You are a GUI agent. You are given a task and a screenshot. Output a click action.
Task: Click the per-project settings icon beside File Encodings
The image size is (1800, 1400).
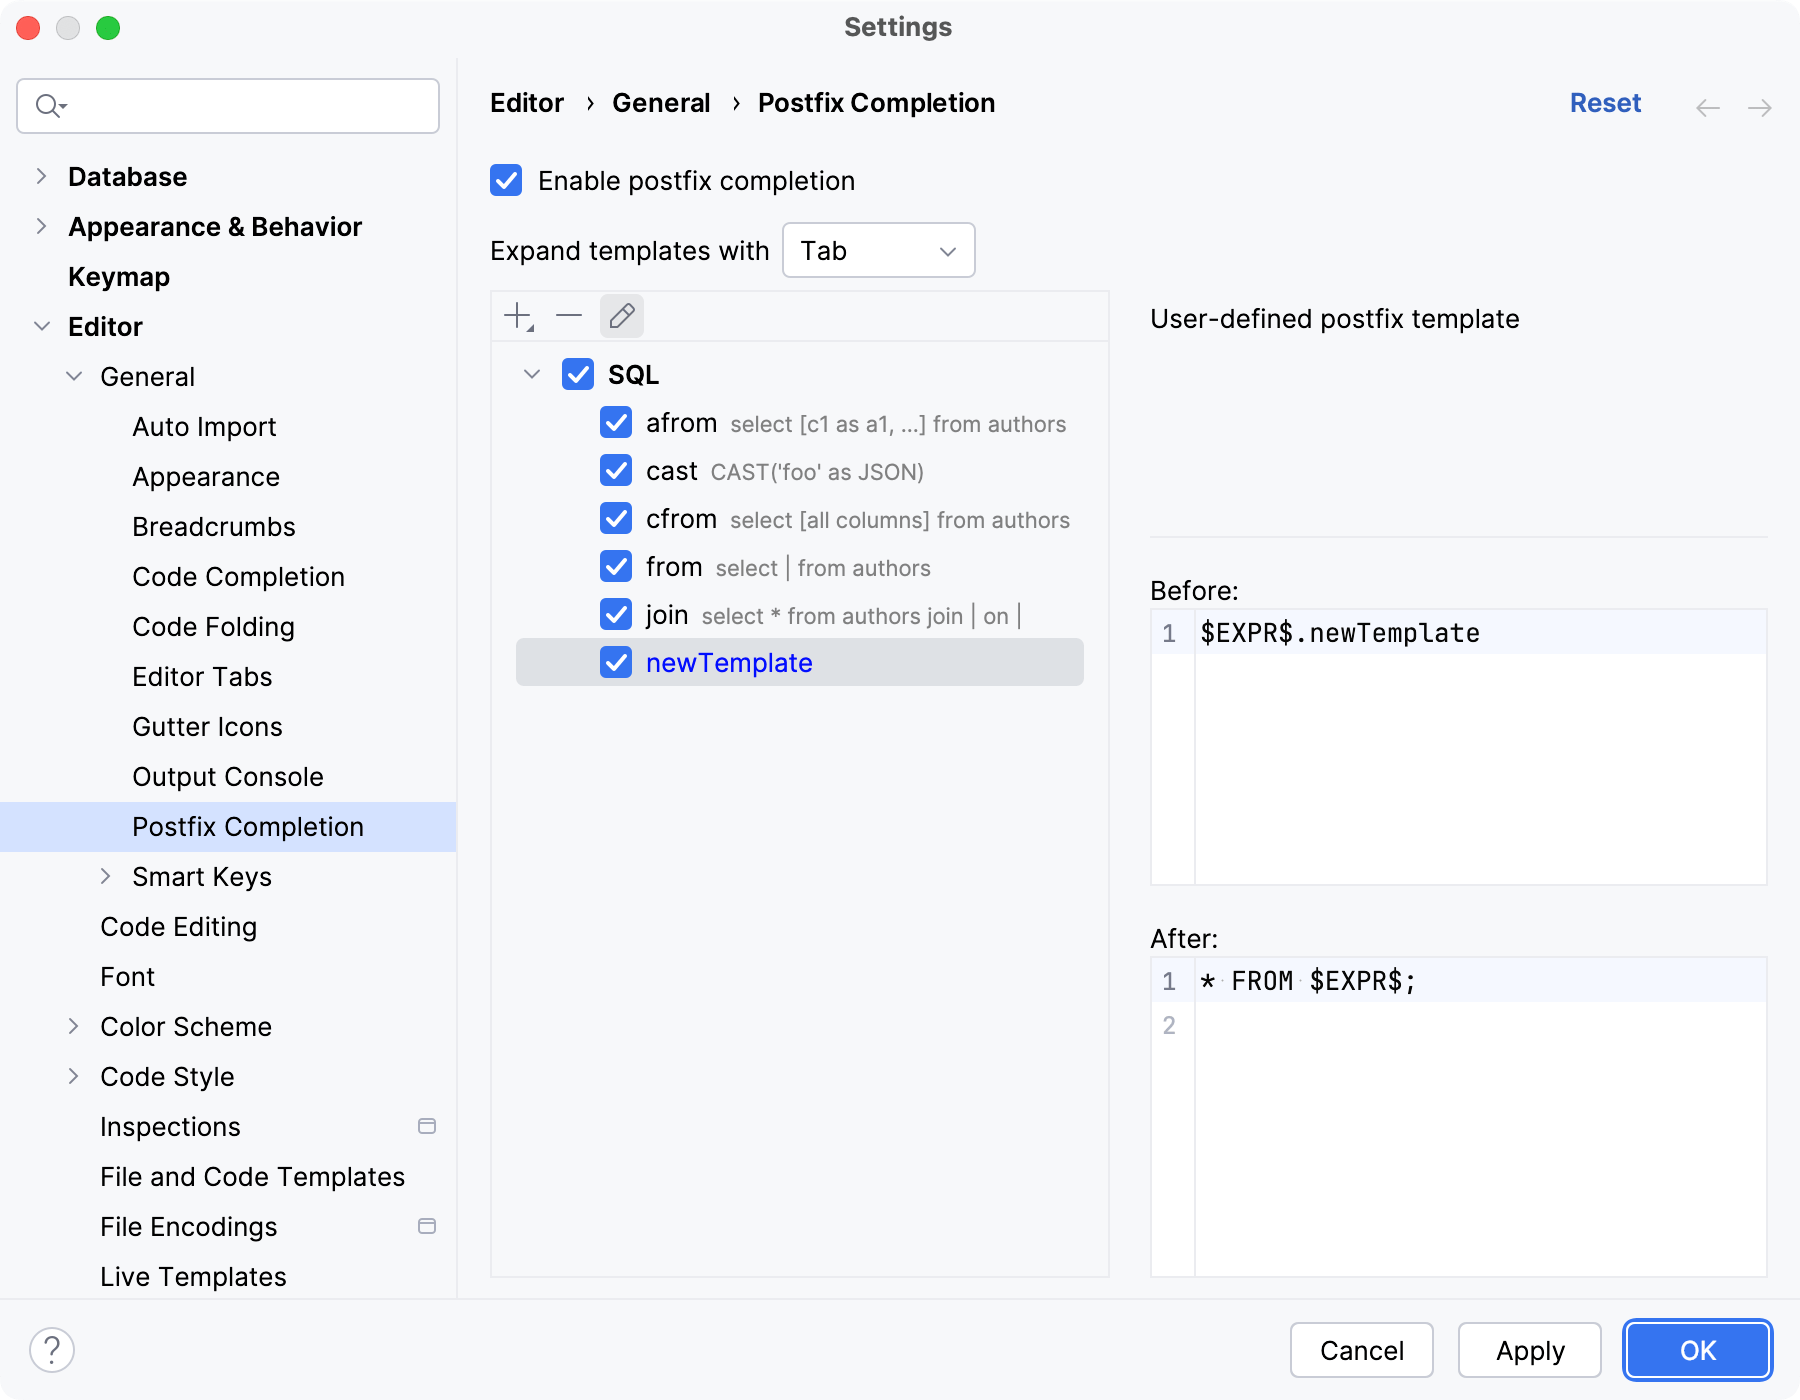click(428, 1226)
